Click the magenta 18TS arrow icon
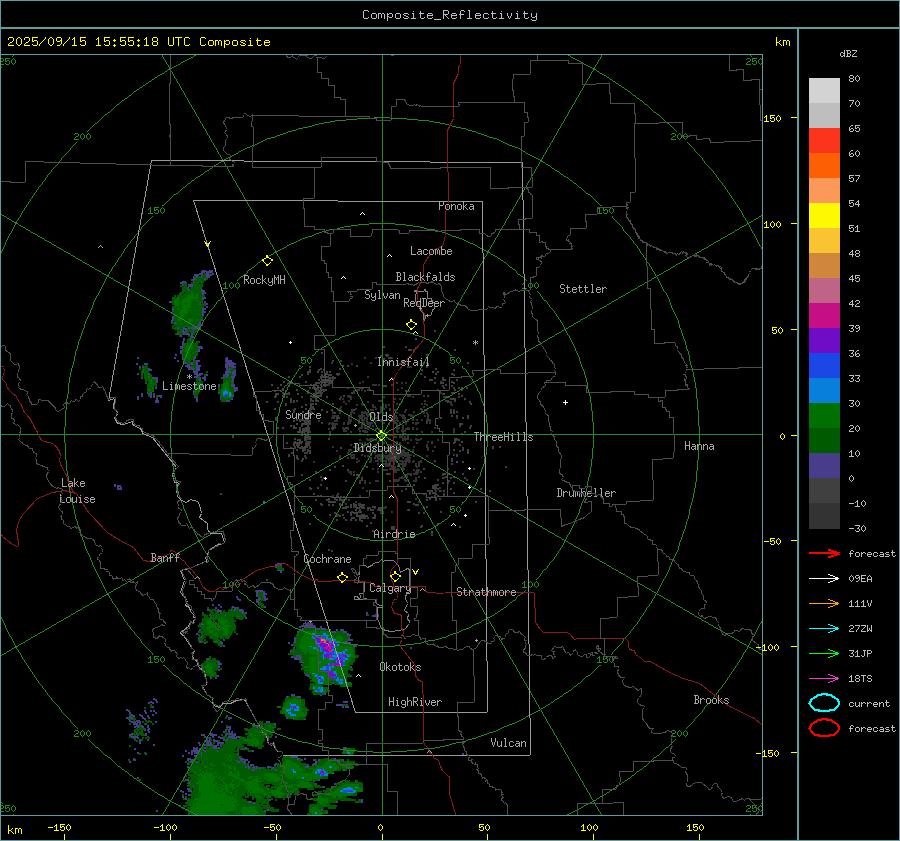Image resolution: width=900 pixels, height=841 pixels. [x=824, y=679]
